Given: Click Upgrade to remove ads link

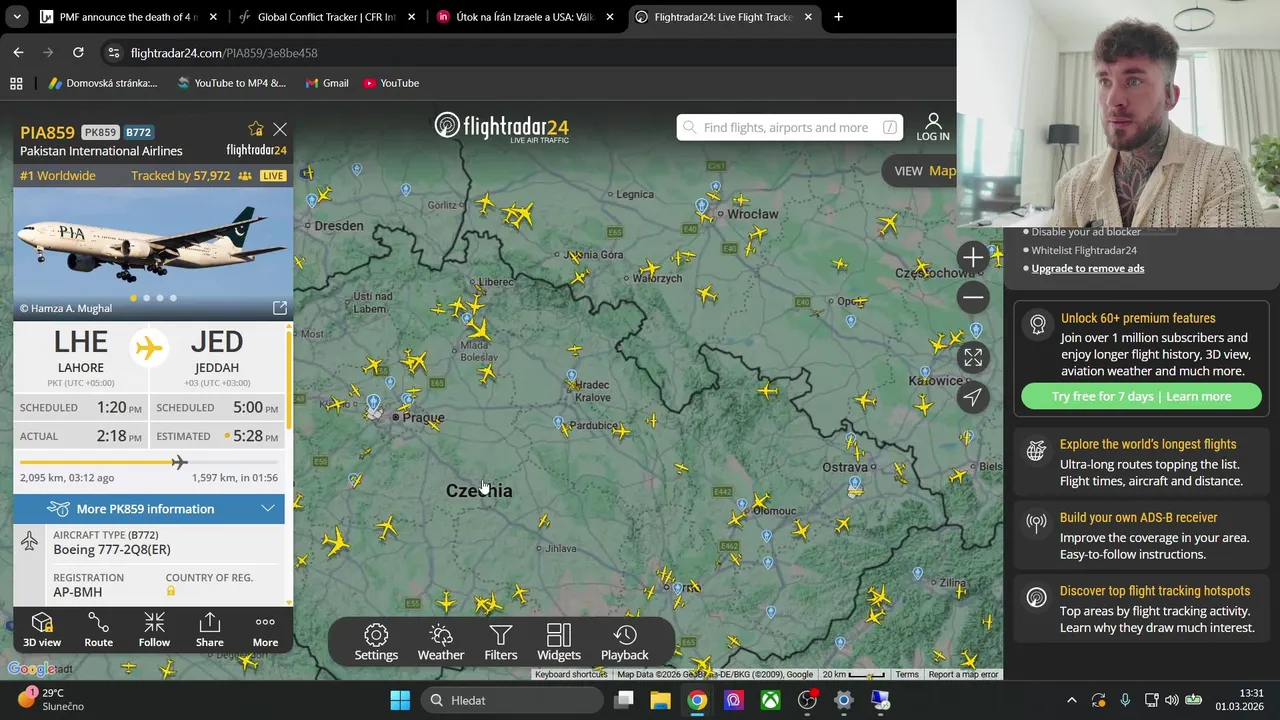Looking at the screenshot, I should pos(1088,268).
